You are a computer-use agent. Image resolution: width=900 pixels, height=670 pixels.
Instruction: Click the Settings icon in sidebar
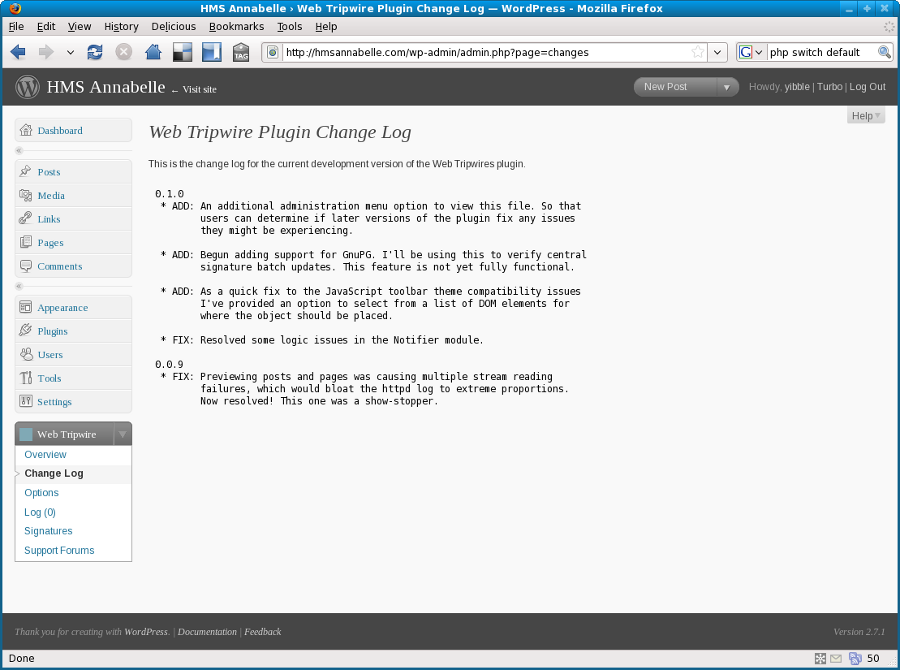click(x=25, y=401)
